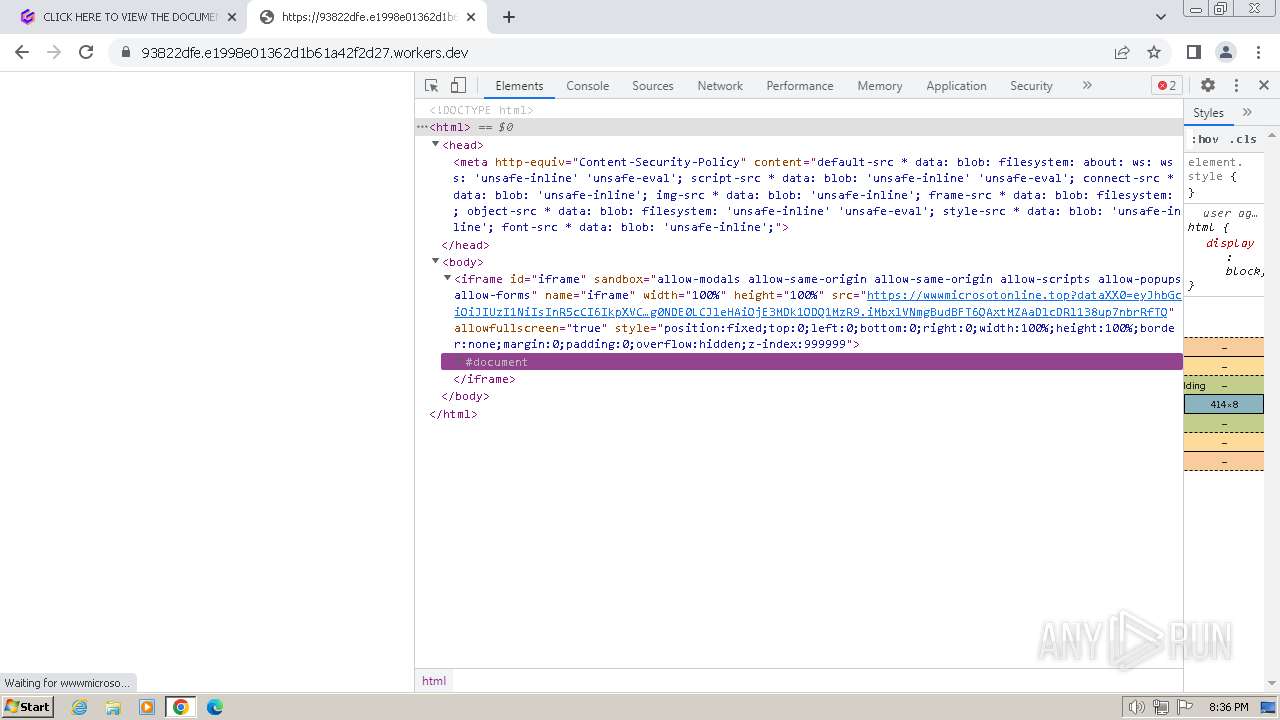Open the Windows Start menu
Viewport: 1280px width, 720px height.
coord(27,707)
